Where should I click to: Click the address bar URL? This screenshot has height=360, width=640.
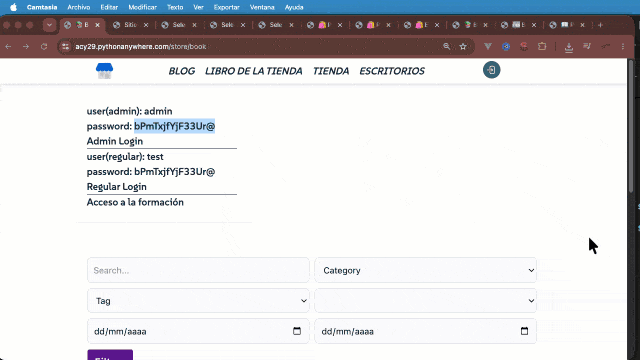click(141, 47)
